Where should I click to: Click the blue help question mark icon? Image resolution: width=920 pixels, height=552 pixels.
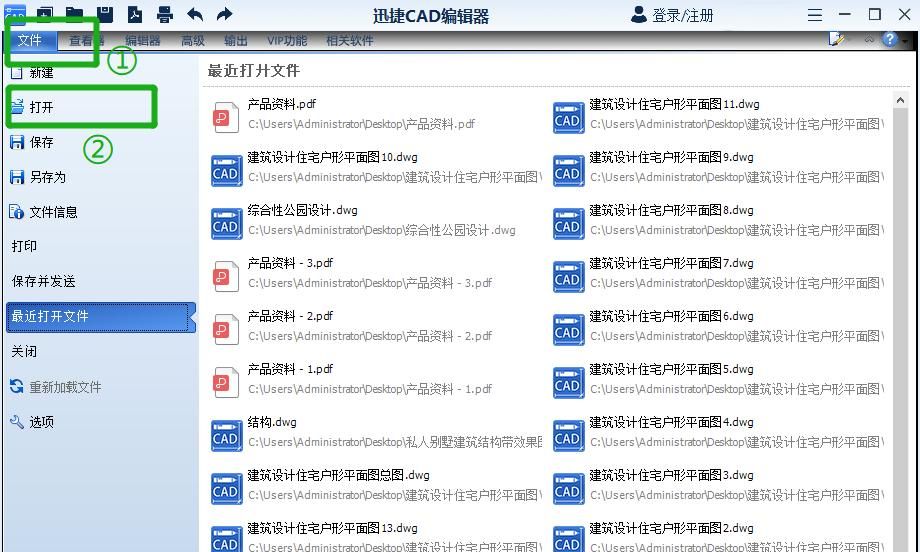889,39
